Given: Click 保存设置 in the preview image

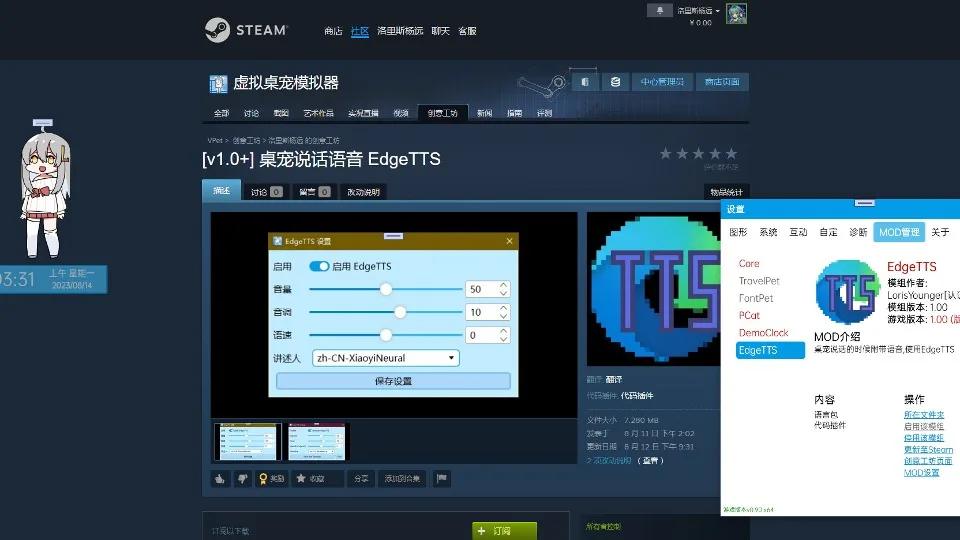Looking at the screenshot, I should 393,381.
